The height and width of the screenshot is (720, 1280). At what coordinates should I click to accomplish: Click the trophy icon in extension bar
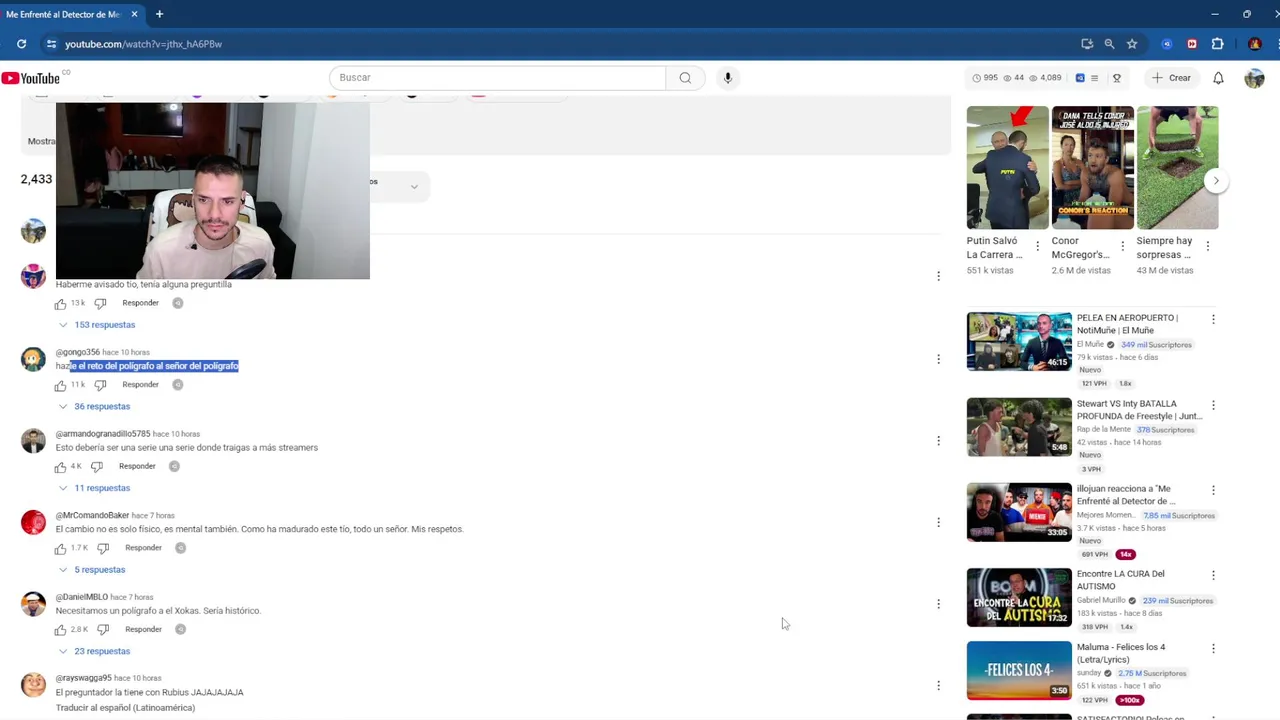1117,78
